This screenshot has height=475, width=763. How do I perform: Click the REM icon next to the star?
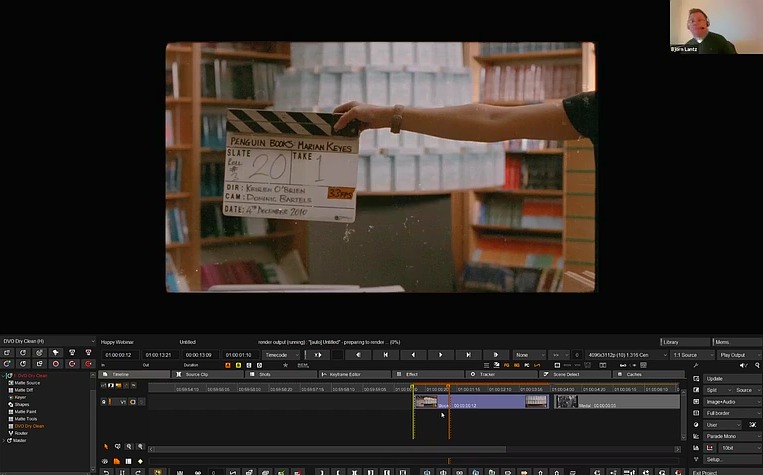(x=303, y=365)
